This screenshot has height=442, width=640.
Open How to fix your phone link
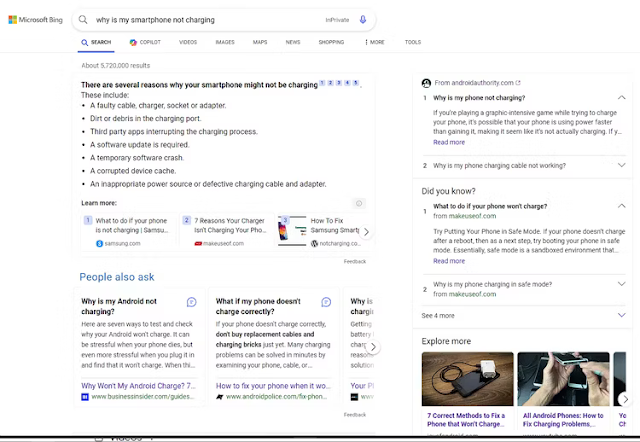(x=273, y=386)
